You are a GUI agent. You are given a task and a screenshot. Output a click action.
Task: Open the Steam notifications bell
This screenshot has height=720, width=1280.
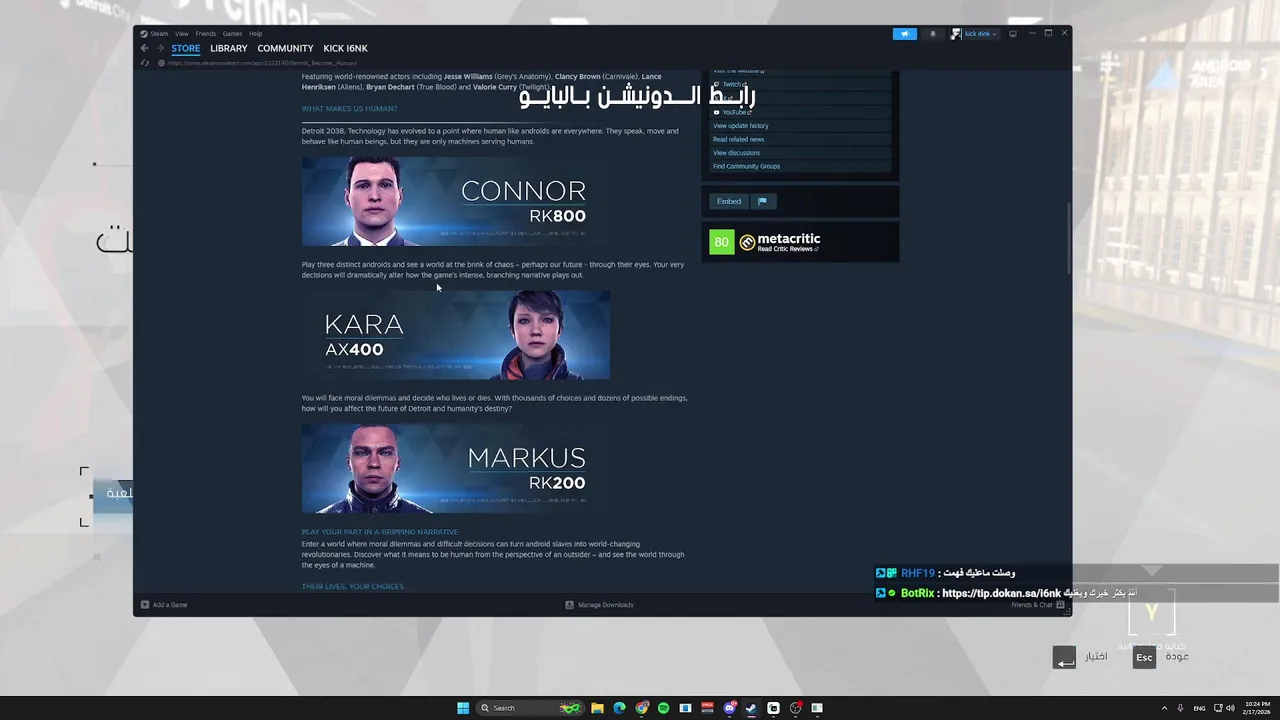[x=933, y=34]
